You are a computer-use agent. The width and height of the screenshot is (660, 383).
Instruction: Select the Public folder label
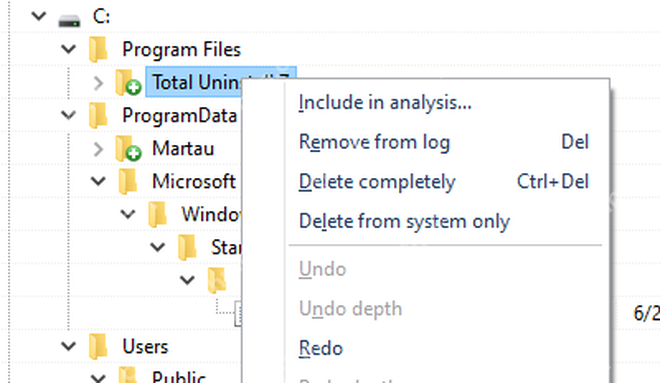178,376
